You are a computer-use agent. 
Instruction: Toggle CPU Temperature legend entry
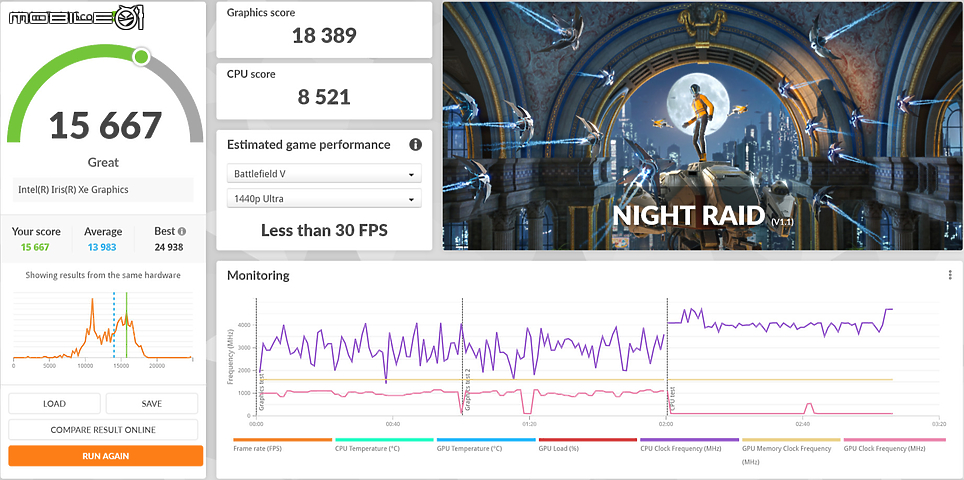click(x=384, y=445)
